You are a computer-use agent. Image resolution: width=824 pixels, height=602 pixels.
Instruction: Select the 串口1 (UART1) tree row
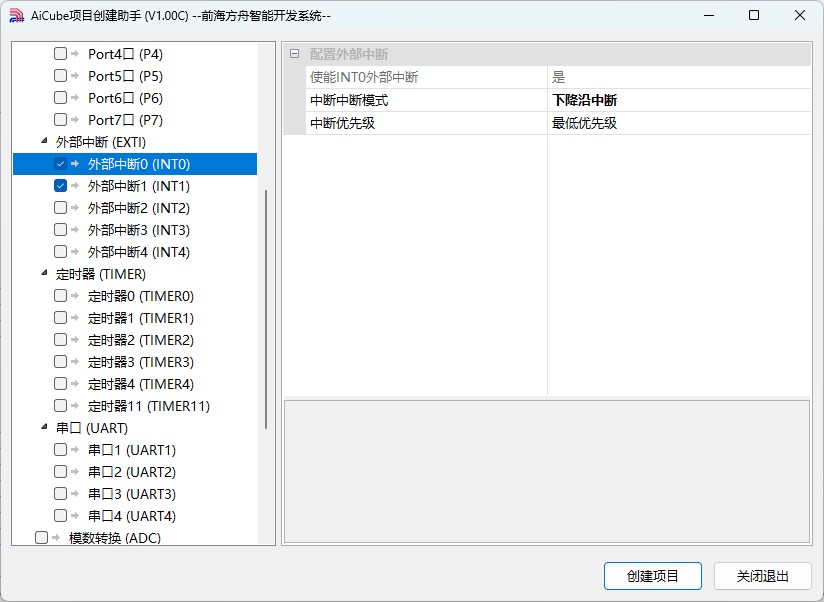[131, 450]
